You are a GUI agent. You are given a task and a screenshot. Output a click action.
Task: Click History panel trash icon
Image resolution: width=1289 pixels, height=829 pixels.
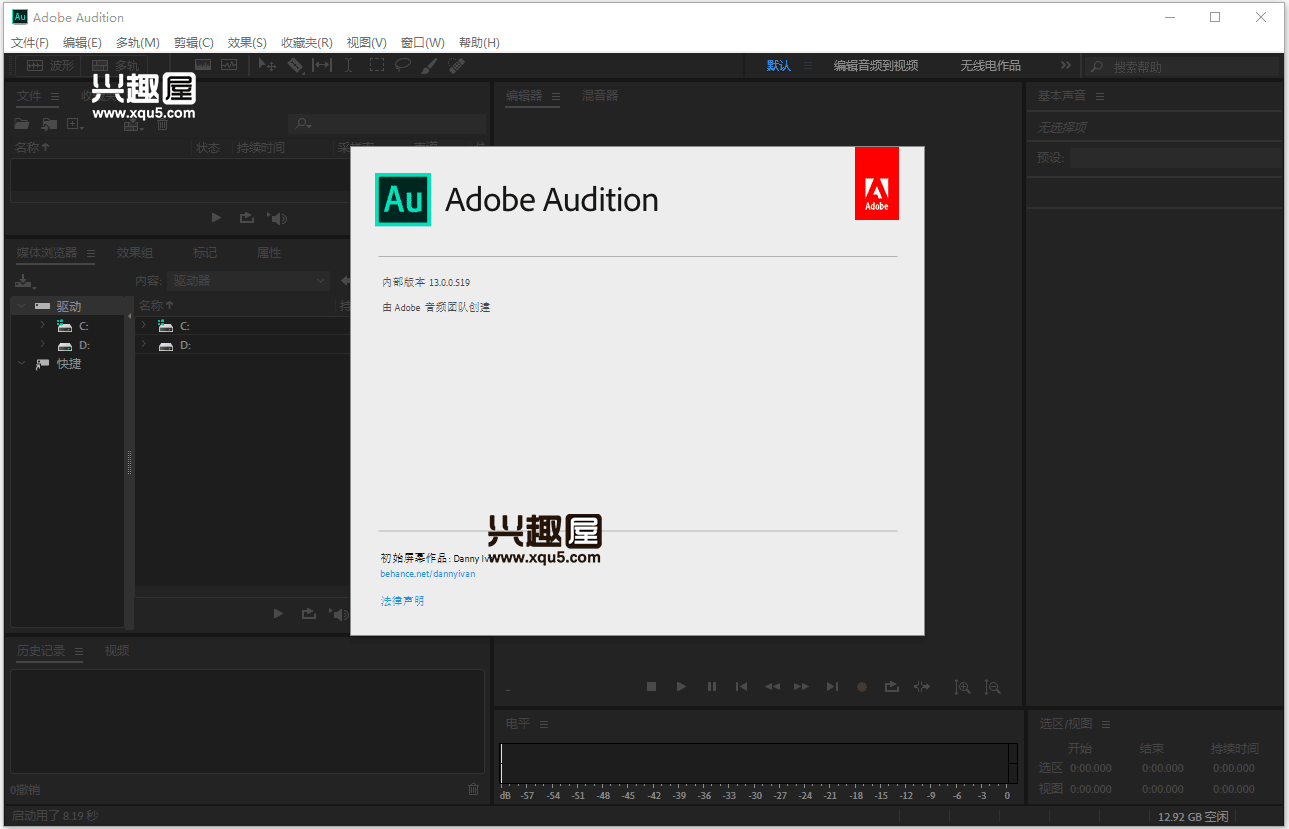coord(473,789)
